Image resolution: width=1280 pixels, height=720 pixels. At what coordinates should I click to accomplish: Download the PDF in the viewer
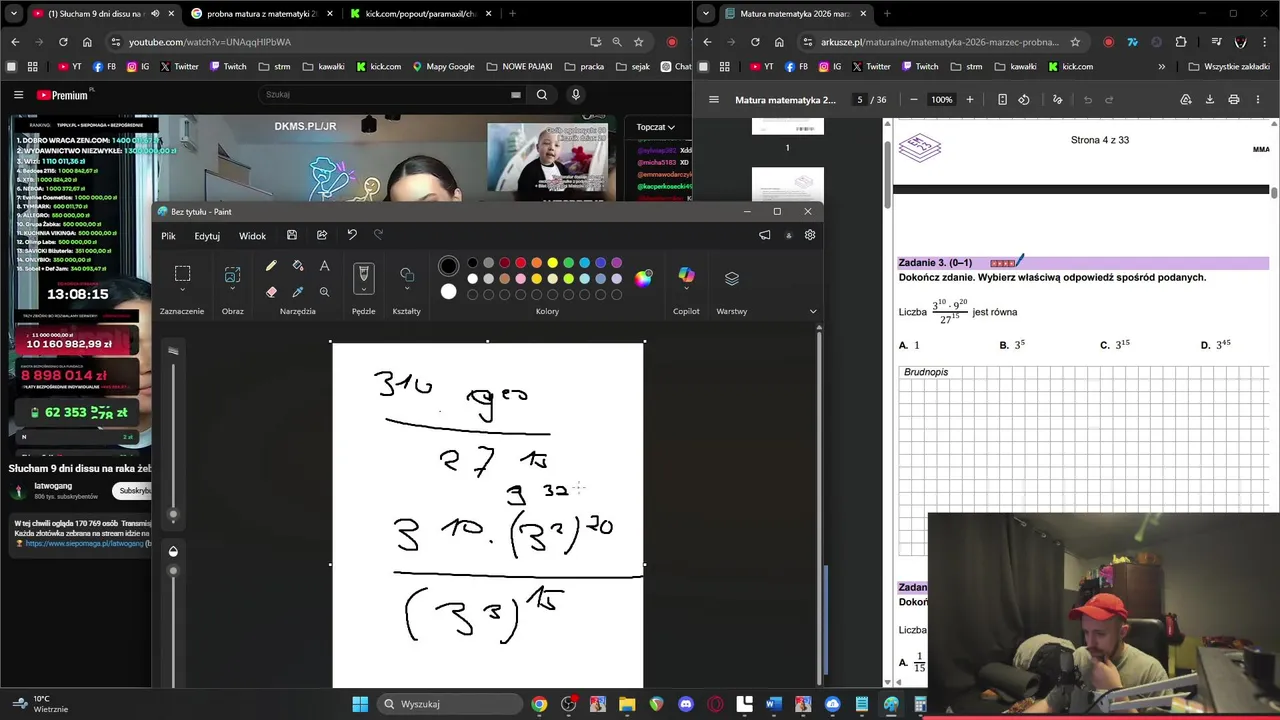[x=1209, y=100]
